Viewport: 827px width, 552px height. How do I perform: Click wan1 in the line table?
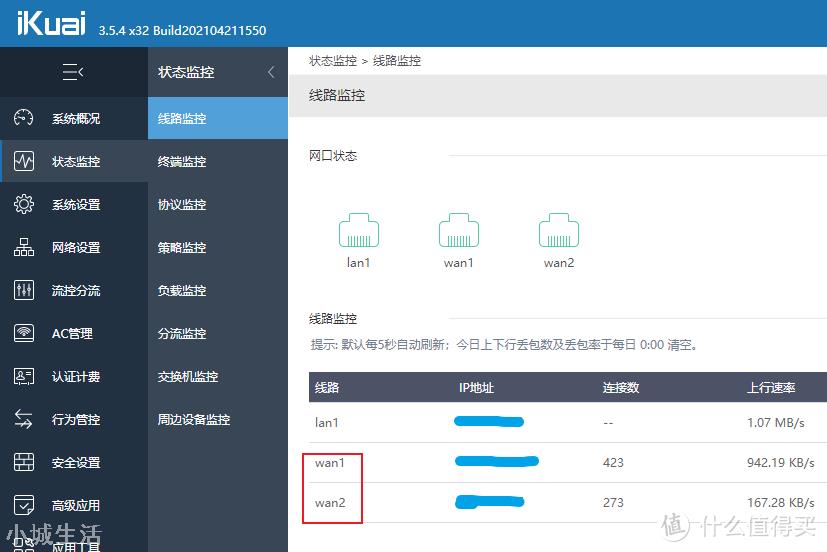click(330, 463)
